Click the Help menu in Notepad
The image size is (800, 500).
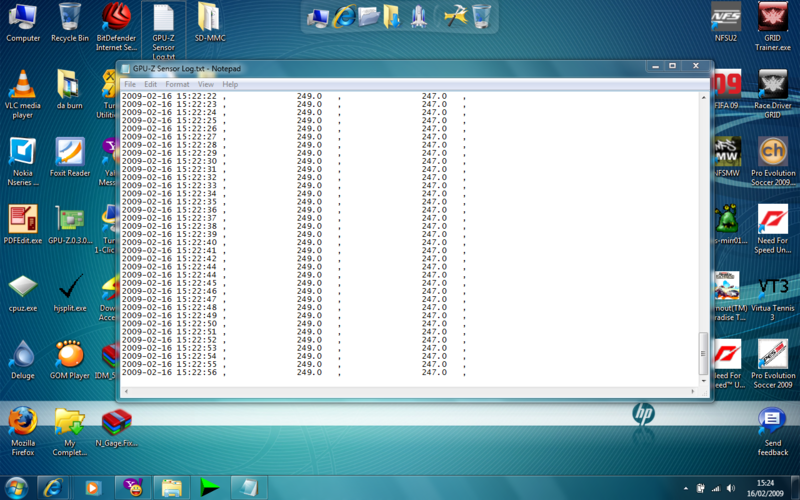tap(230, 84)
